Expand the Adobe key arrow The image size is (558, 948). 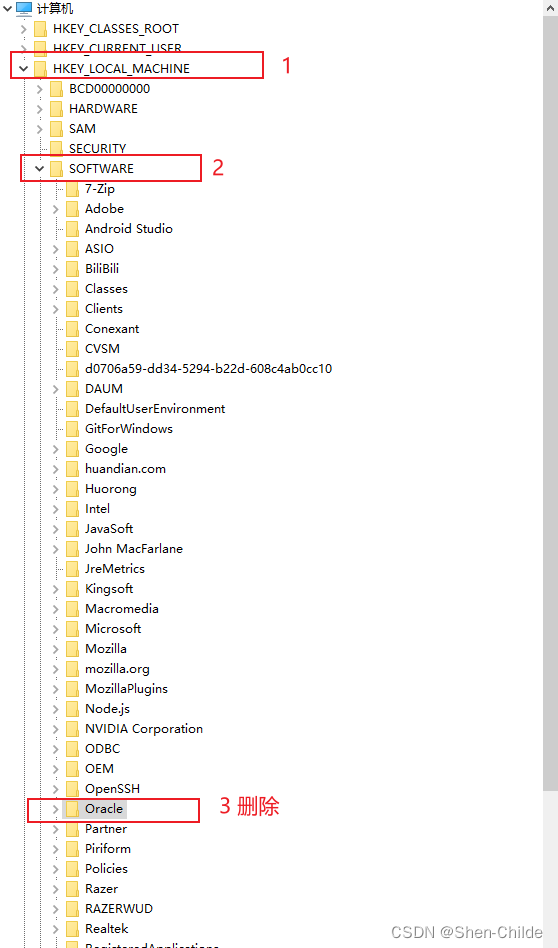[56, 209]
